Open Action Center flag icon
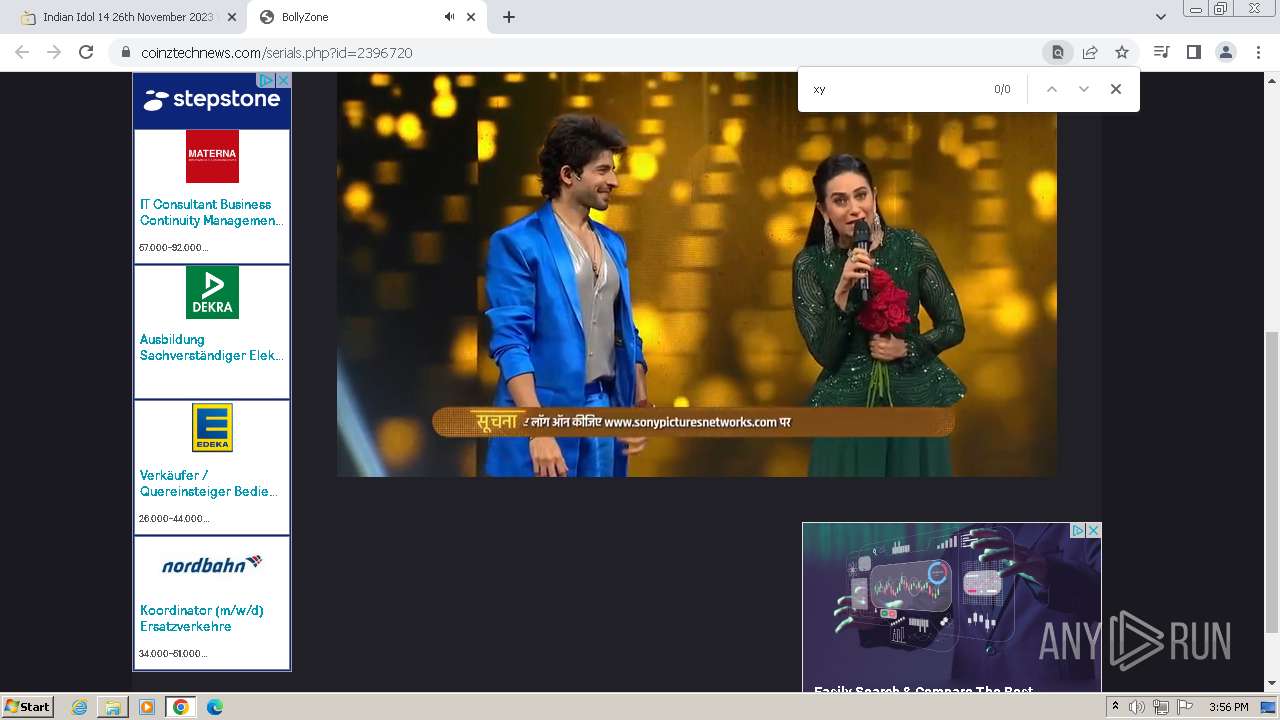 coord(1185,707)
